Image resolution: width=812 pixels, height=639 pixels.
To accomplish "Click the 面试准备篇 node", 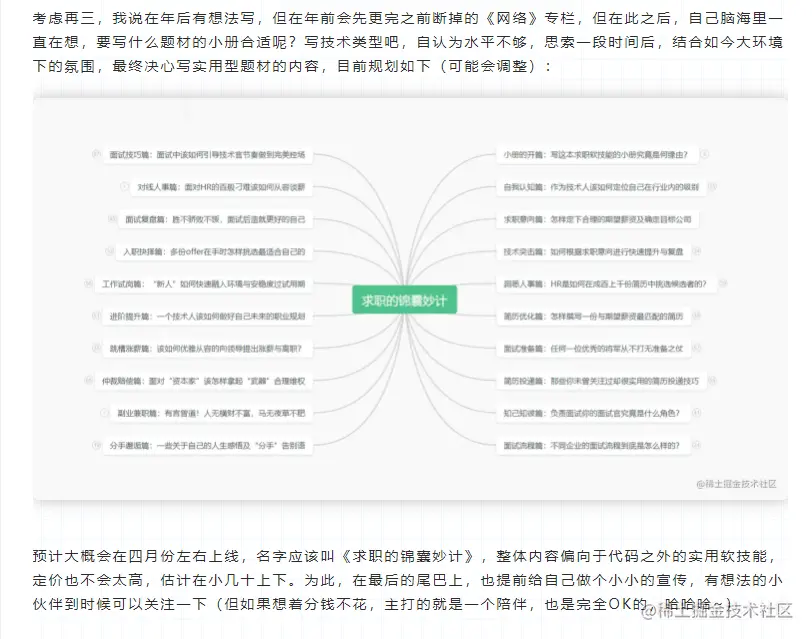I will [x=593, y=348].
